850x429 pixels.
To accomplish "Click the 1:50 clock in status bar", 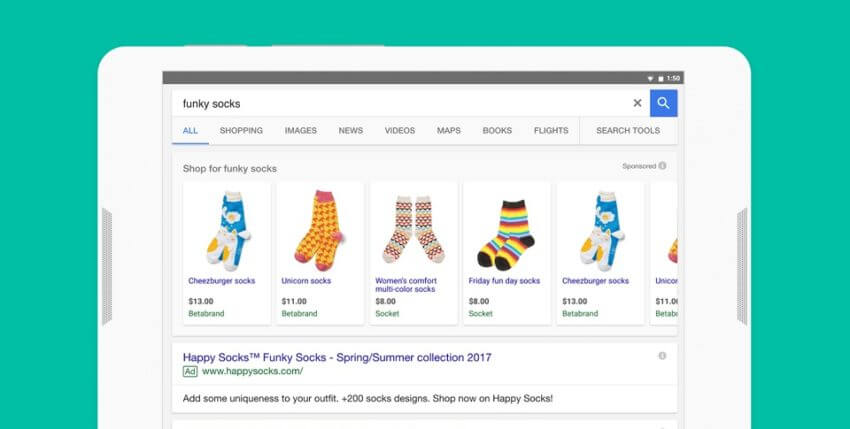I will (x=673, y=79).
